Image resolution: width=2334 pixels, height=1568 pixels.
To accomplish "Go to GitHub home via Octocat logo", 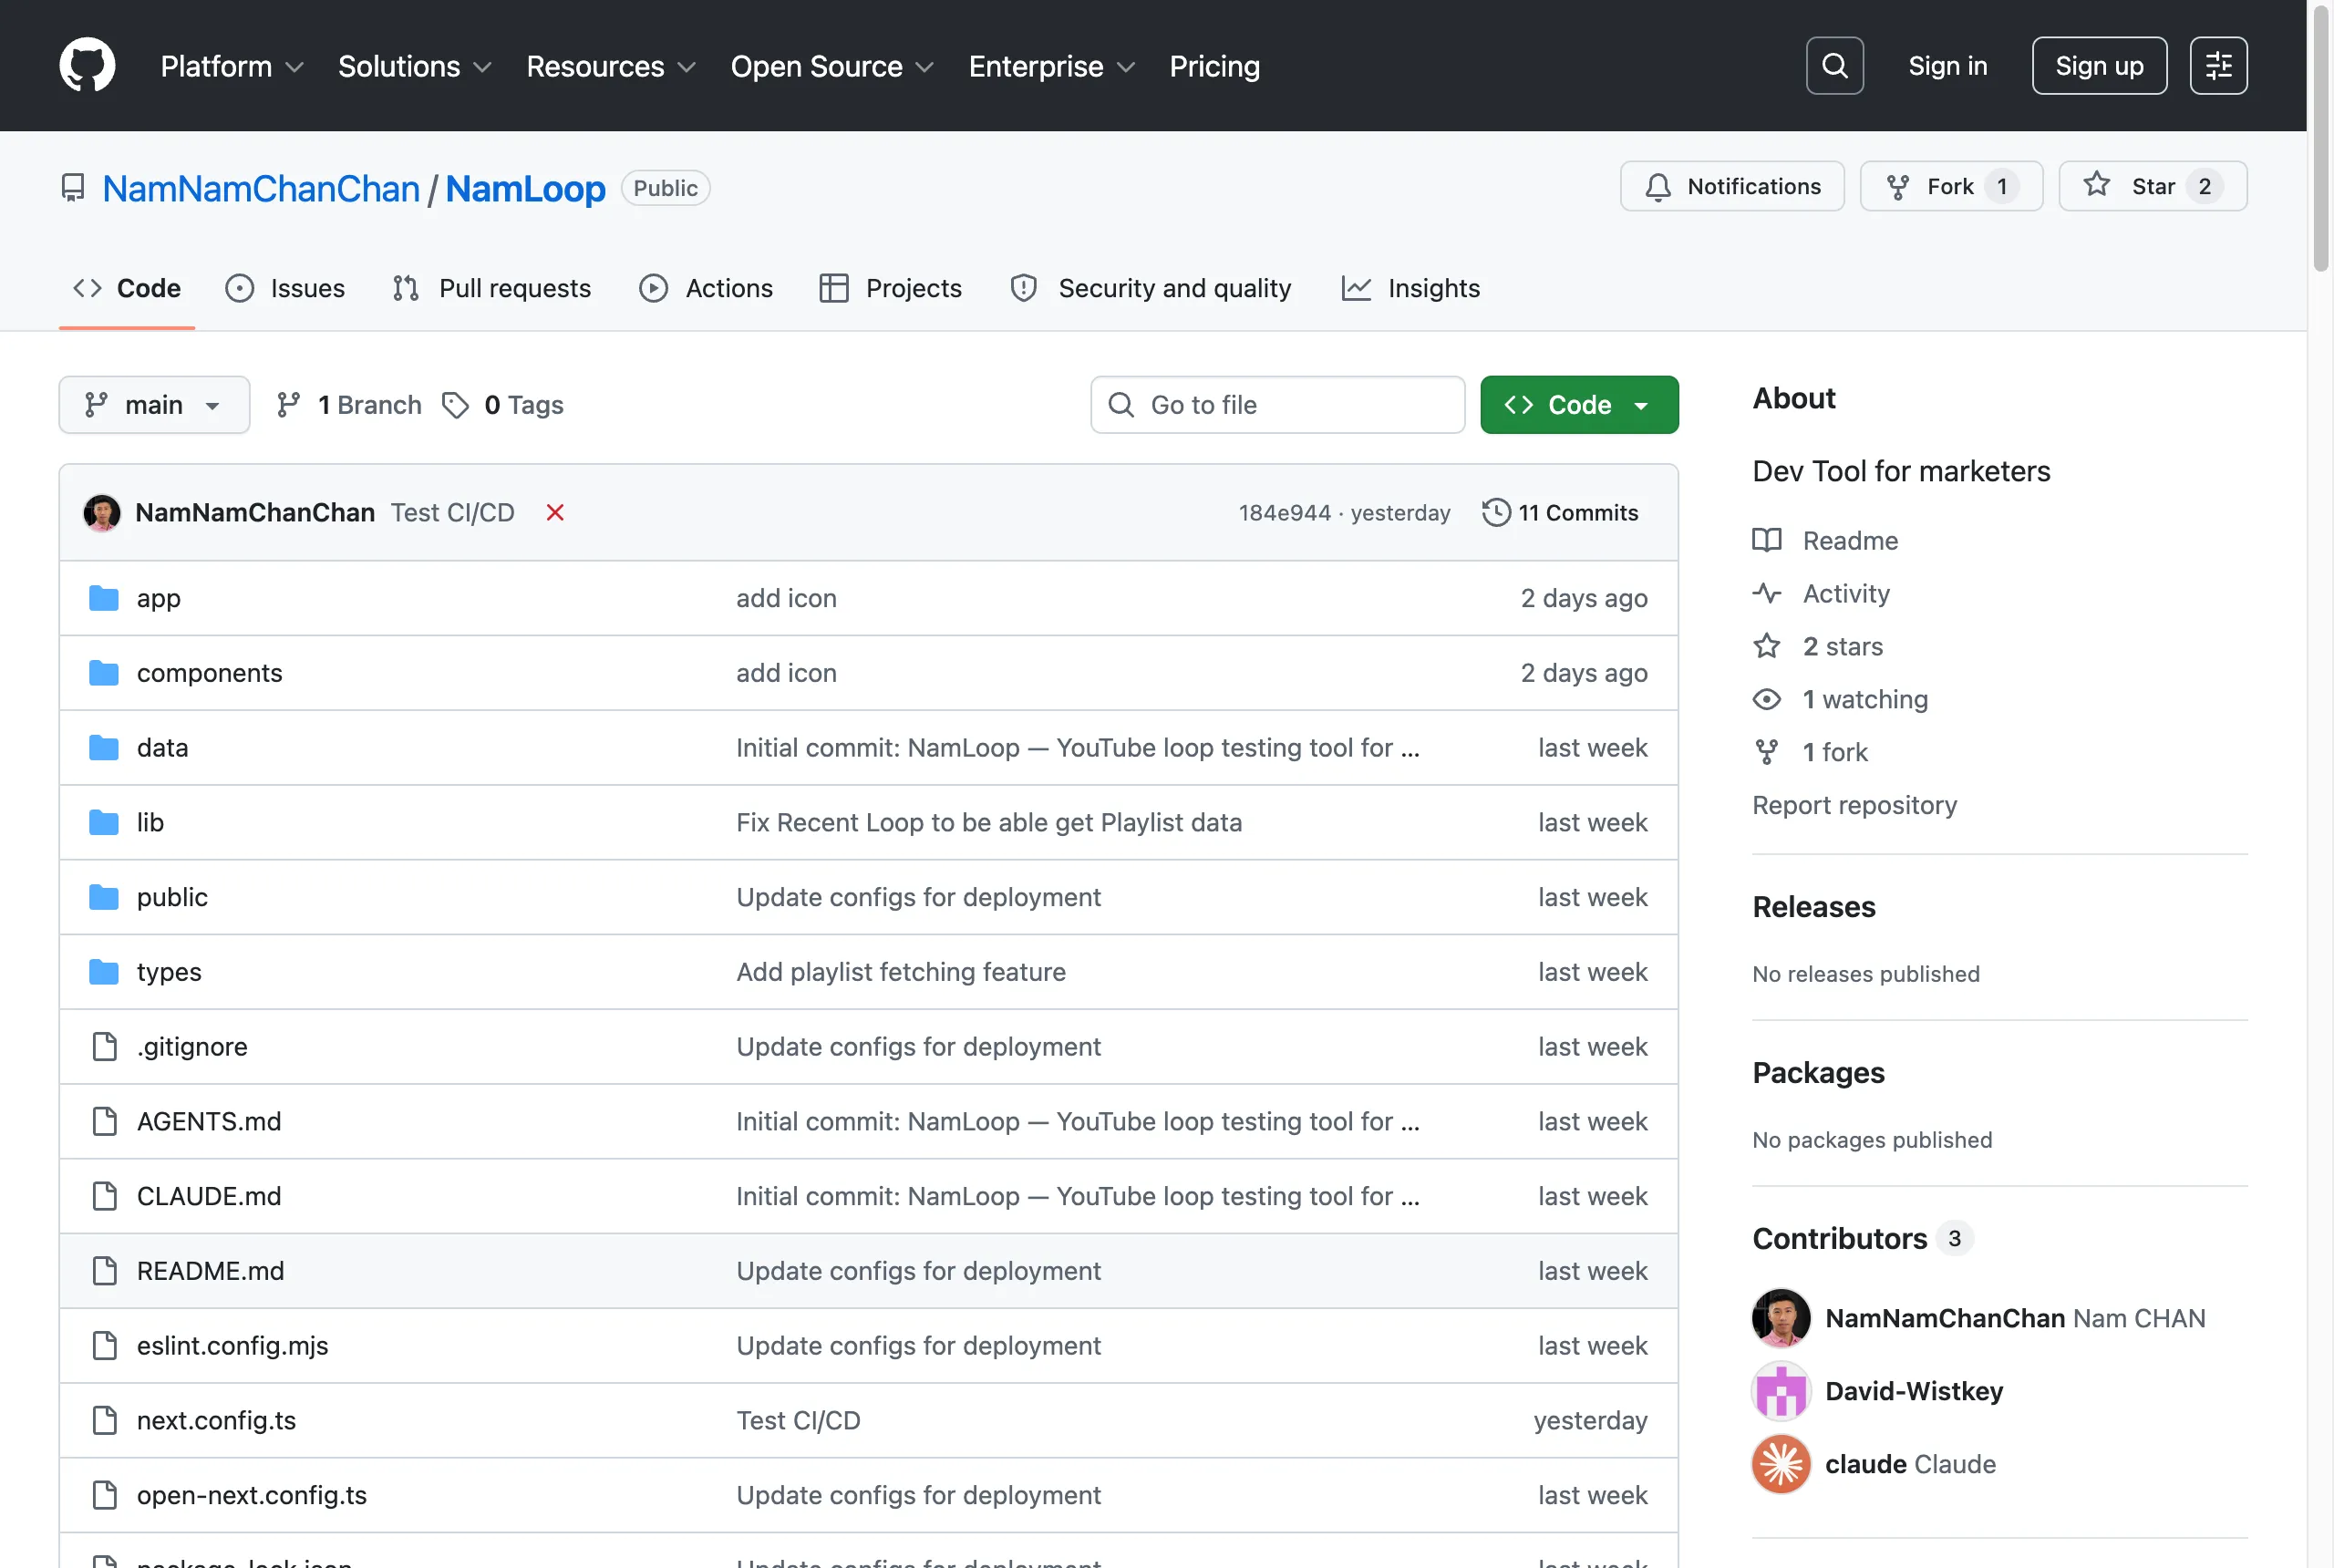I will (x=87, y=65).
